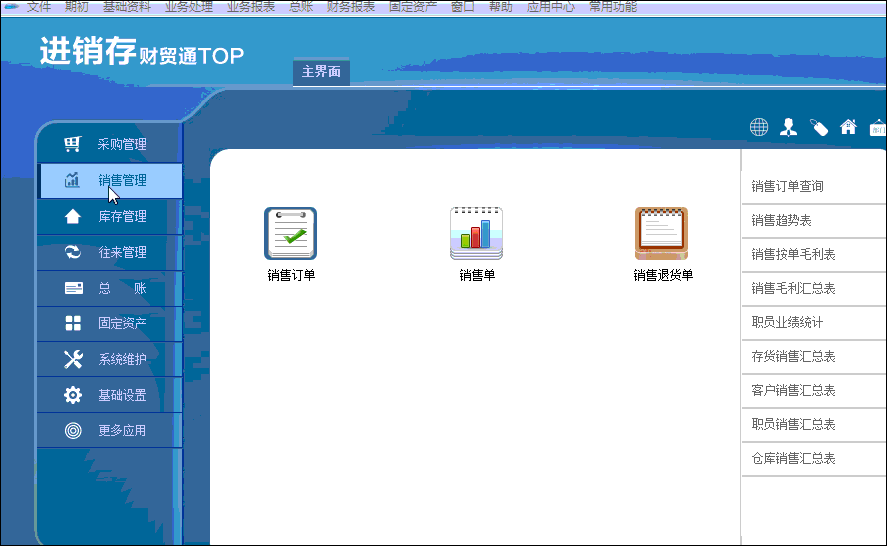Image resolution: width=887 pixels, height=546 pixels.
Task: Open 库存管理 with the house icon
Action: tap(110, 216)
